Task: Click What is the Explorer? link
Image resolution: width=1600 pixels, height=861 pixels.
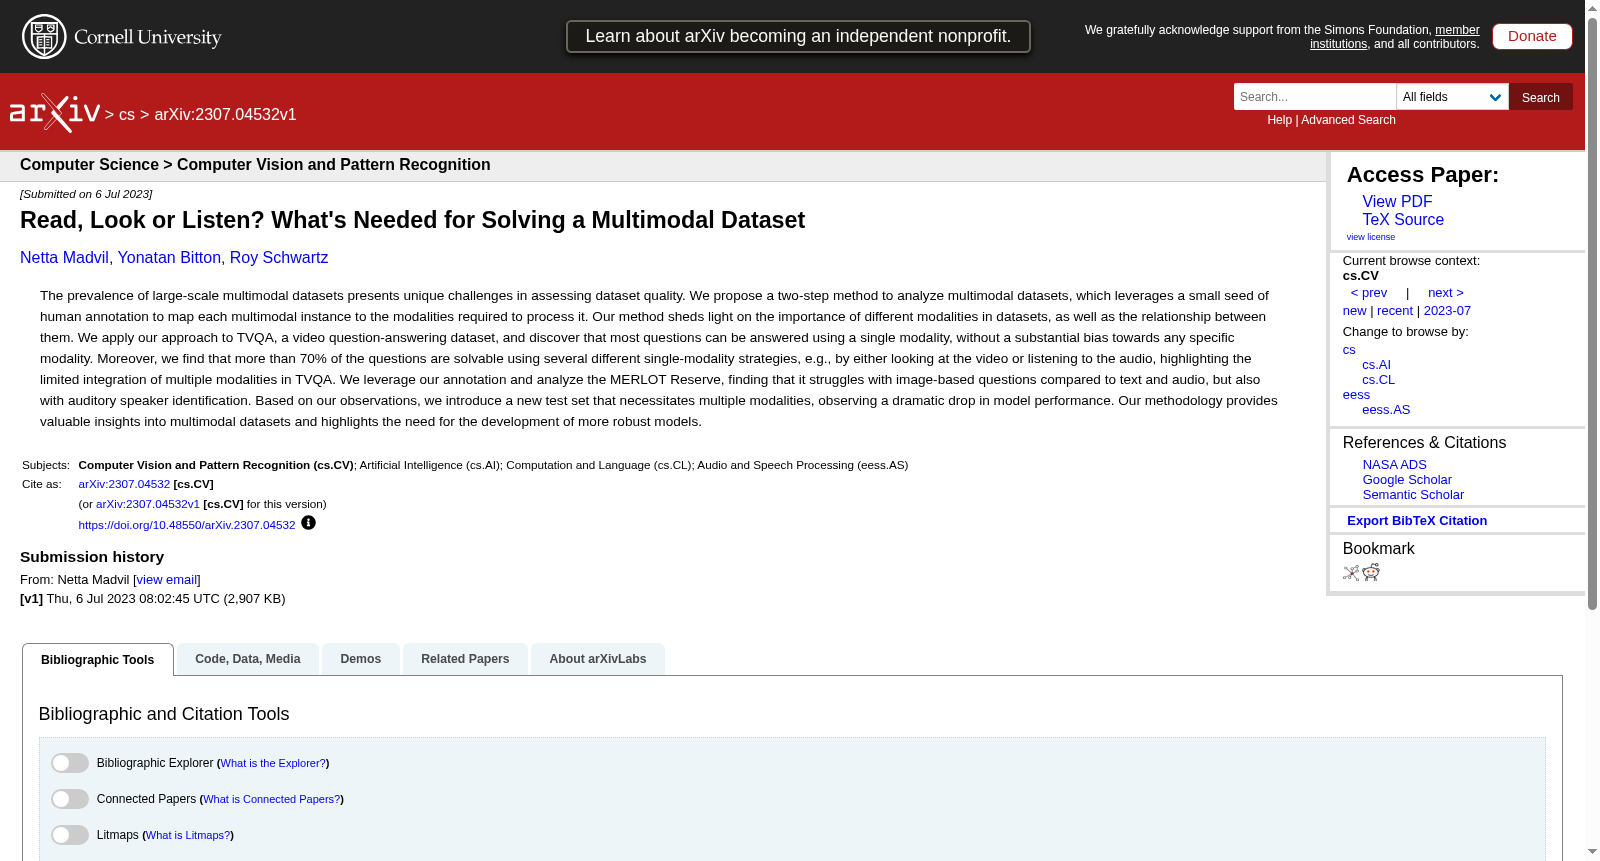Action: pos(273,763)
